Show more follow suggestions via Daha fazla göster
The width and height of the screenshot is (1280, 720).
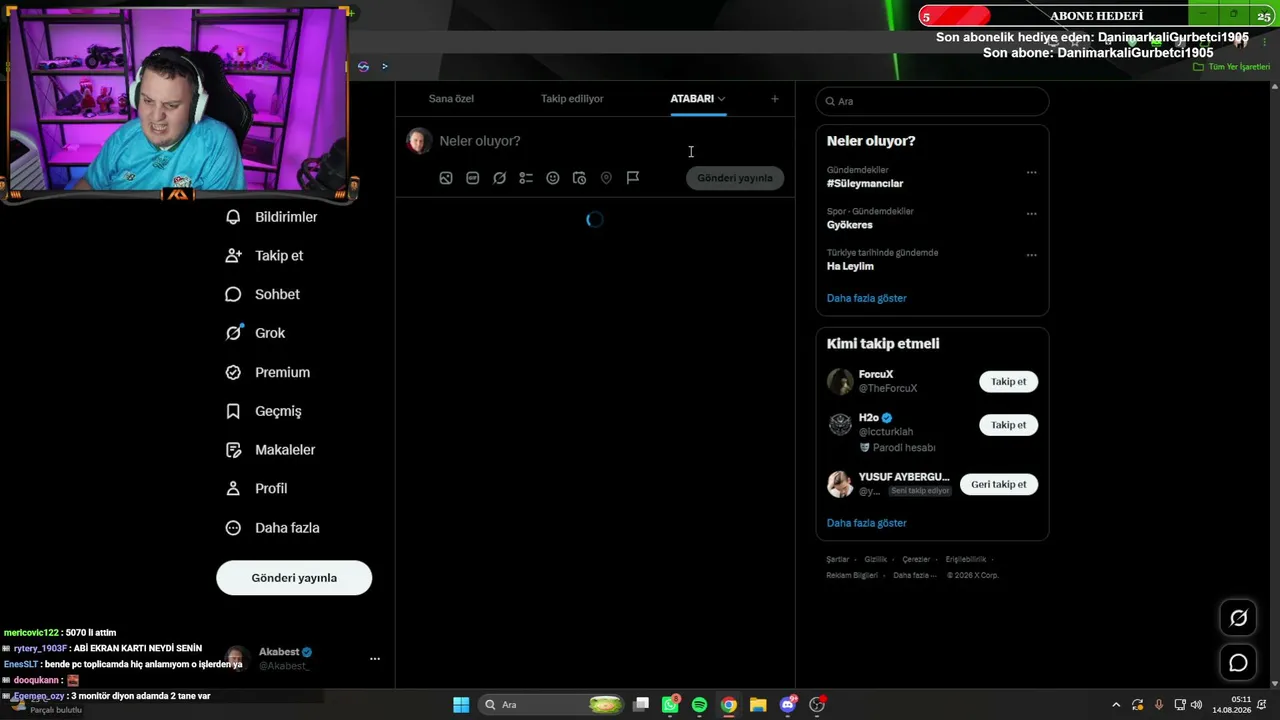pos(867,523)
